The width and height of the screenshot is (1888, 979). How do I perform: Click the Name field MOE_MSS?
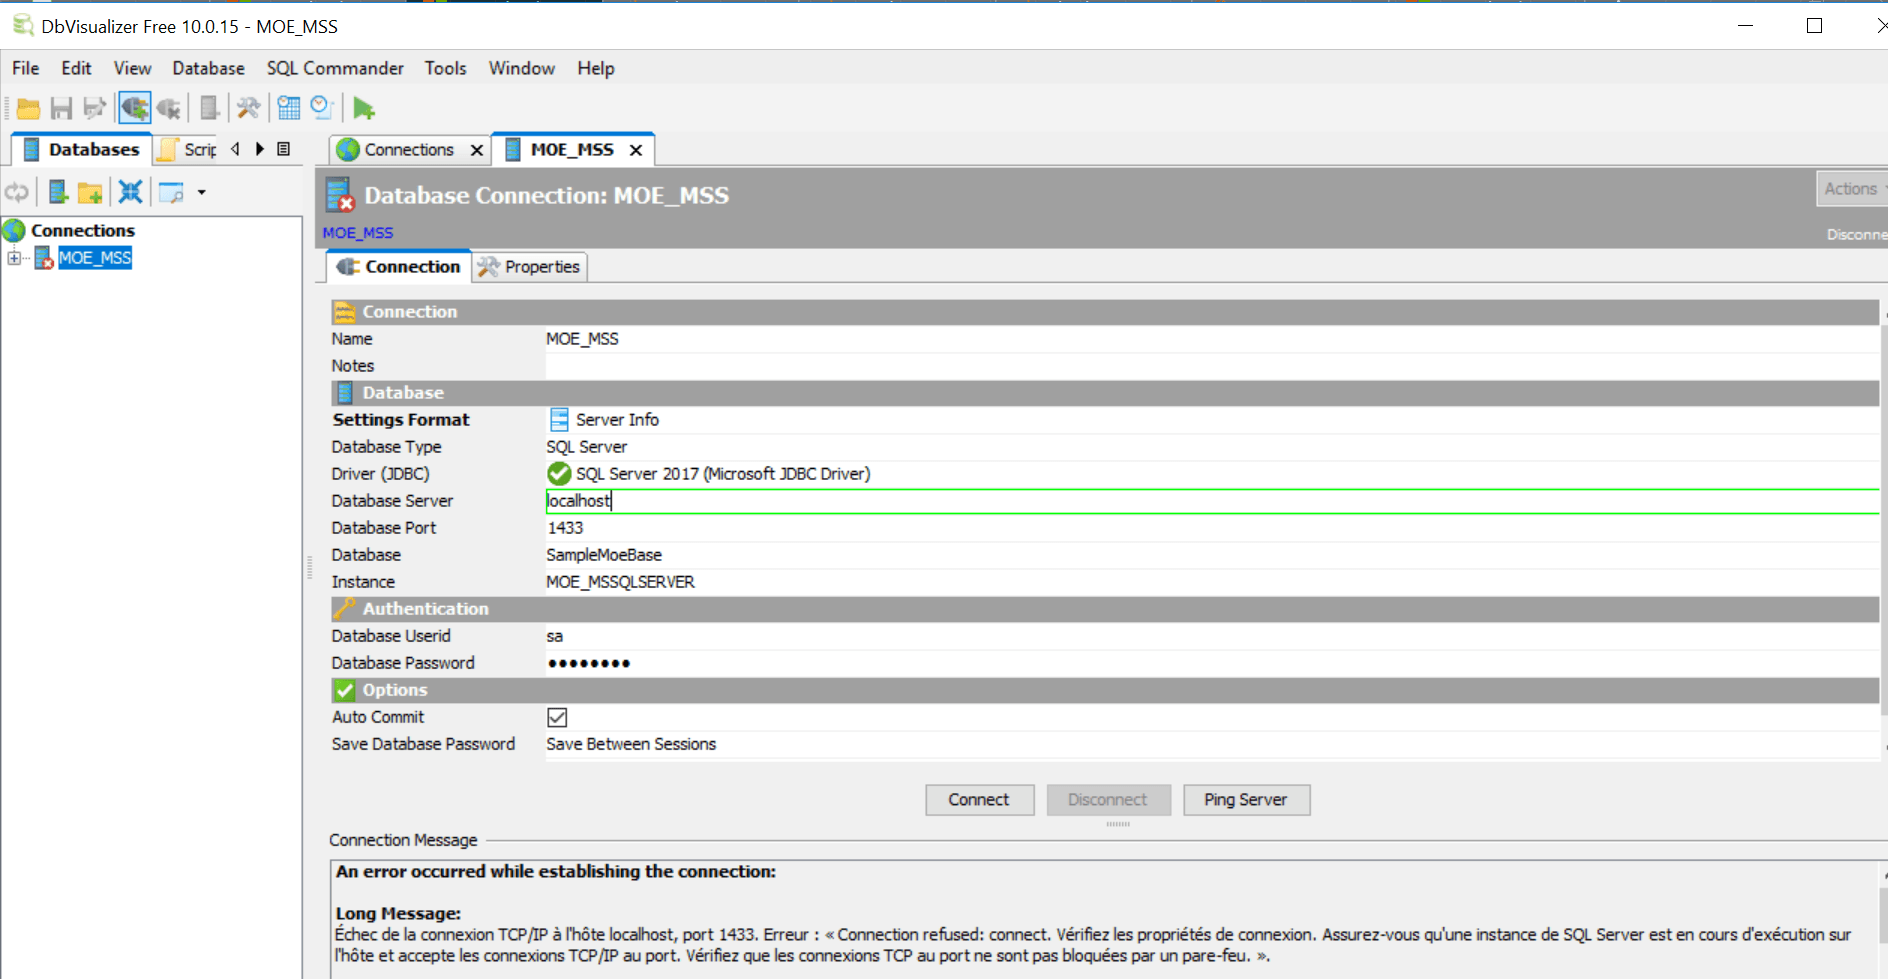point(1212,339)
